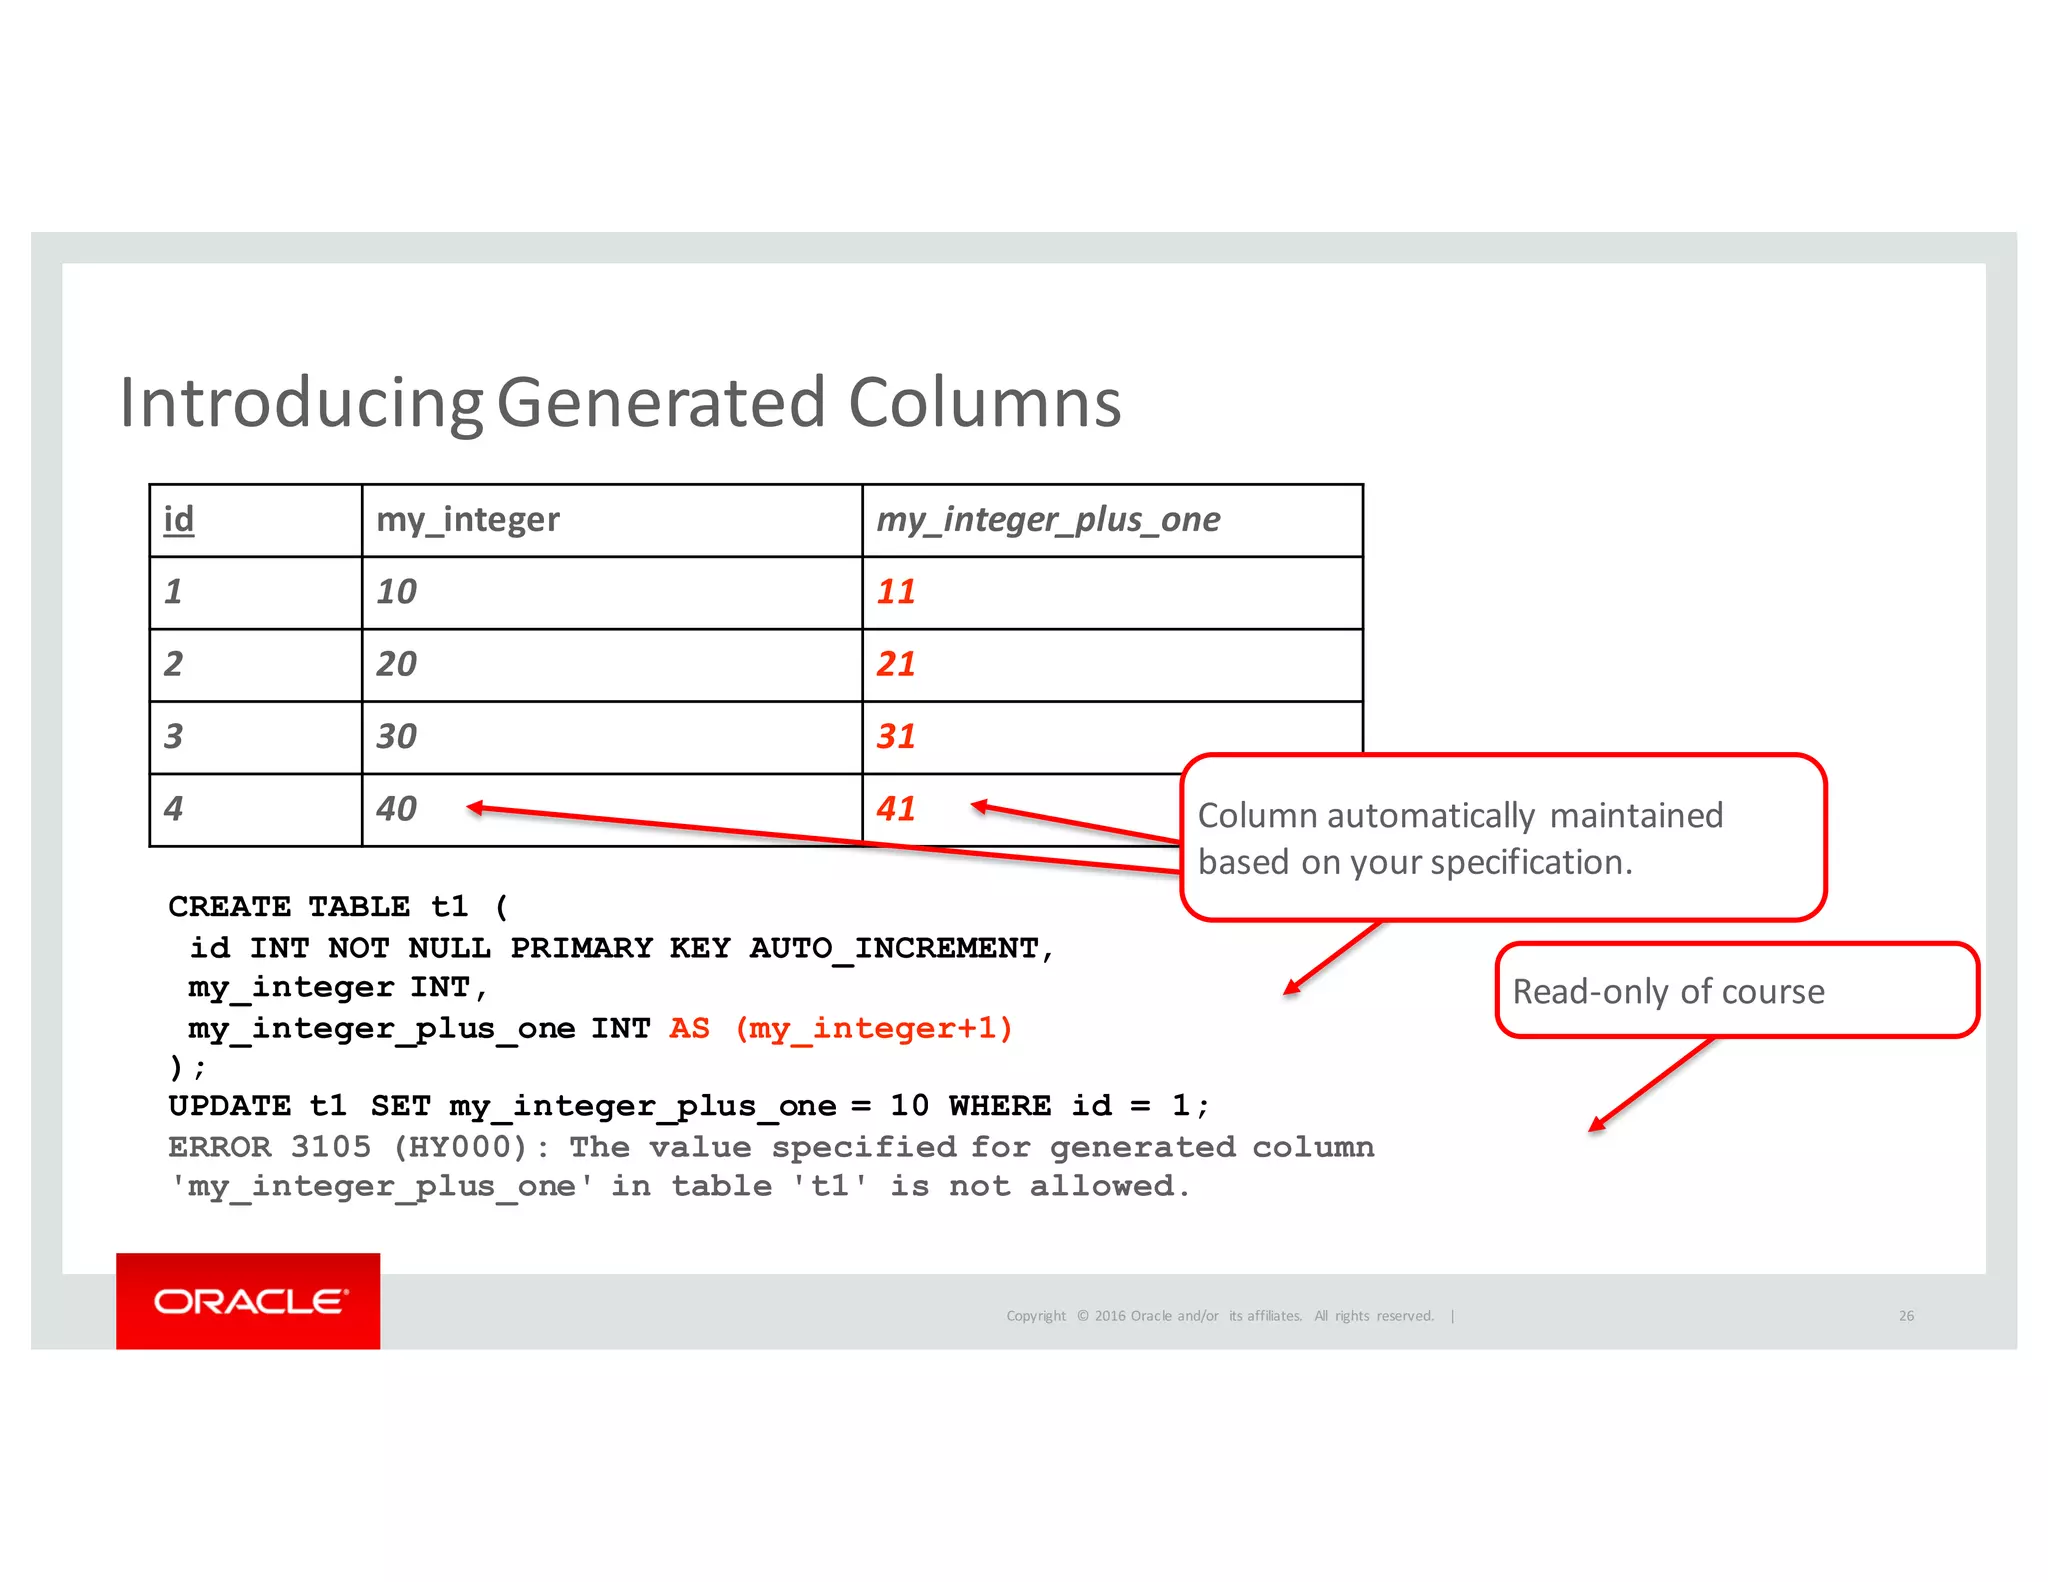Select the 'my_integer_plus_one' column header
The image size is (2048, 1582).
[x=1112, y=520]
